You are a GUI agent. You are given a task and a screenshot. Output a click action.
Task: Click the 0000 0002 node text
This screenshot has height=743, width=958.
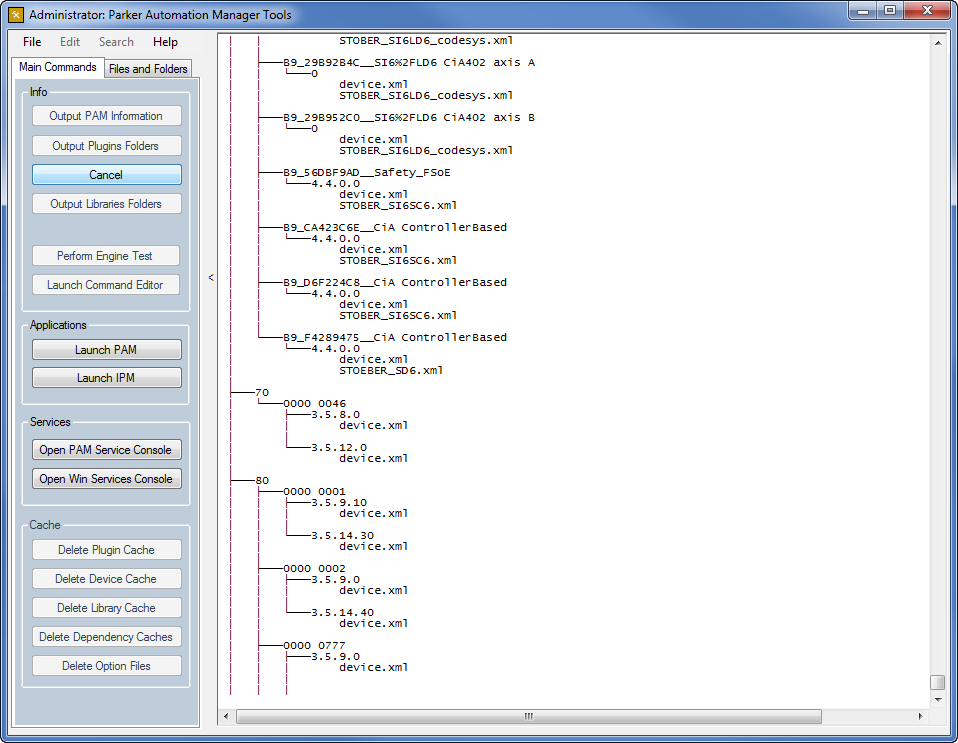[x=314, y=568]
